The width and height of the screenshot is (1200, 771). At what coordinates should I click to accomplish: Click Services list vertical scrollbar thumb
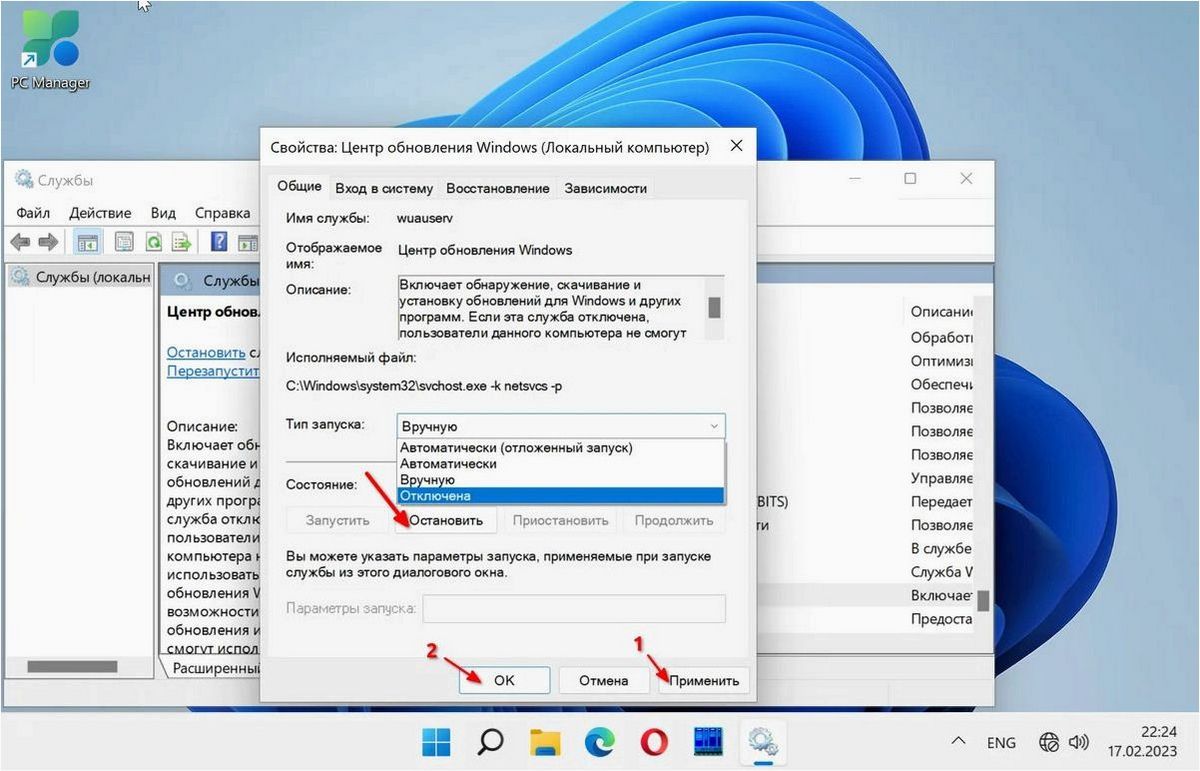coord(983,600)
